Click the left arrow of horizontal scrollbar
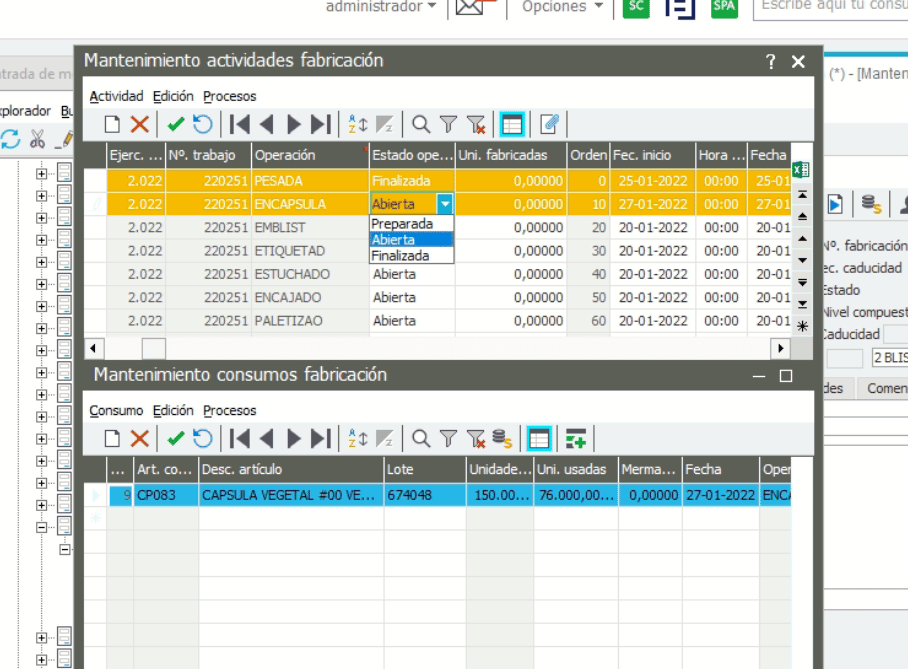Screen dimensions: 908x669 click(x=93, y=349)
